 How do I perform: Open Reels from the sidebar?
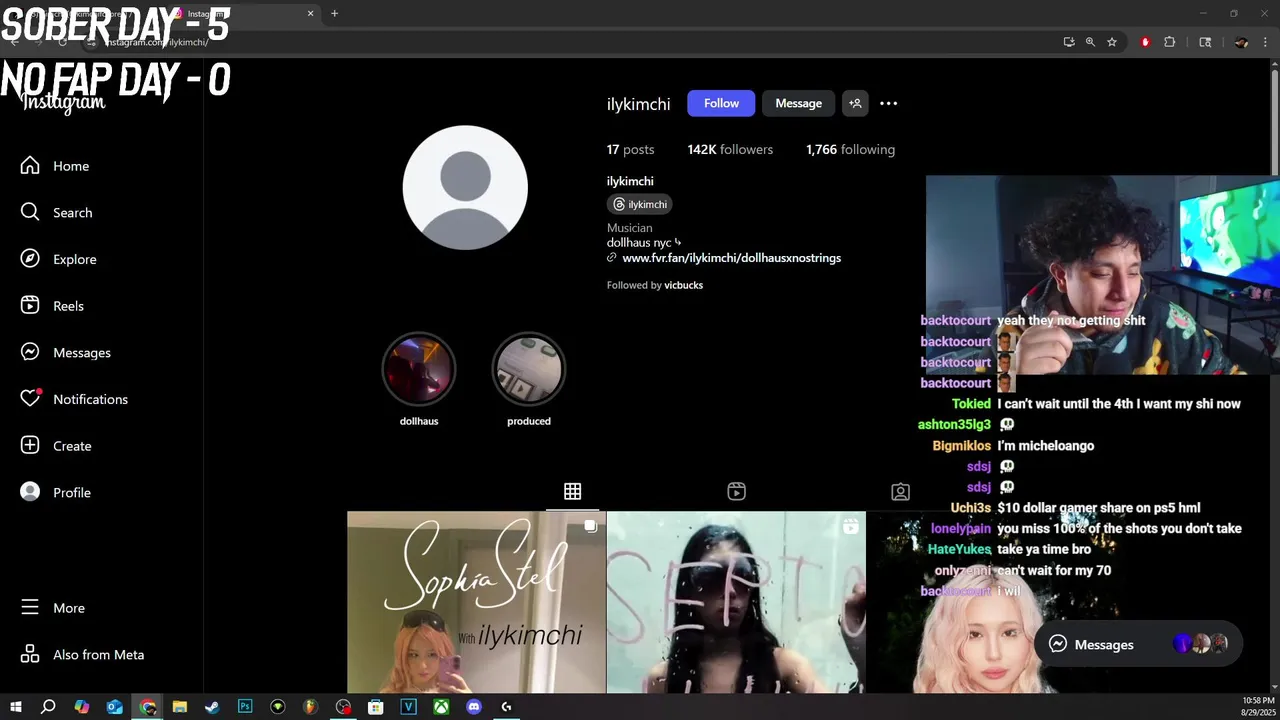(53, 306)
